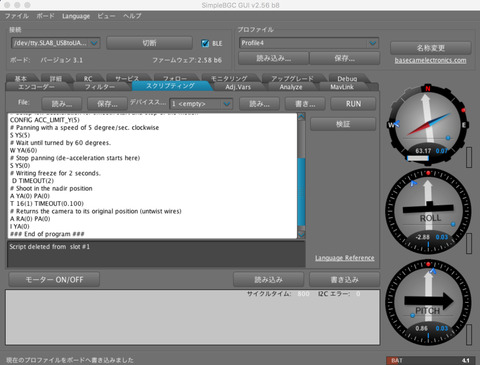Screen dimensions: 480x365
Task: Click the サイクルタイム cycle time label
Action: (269, 294)
